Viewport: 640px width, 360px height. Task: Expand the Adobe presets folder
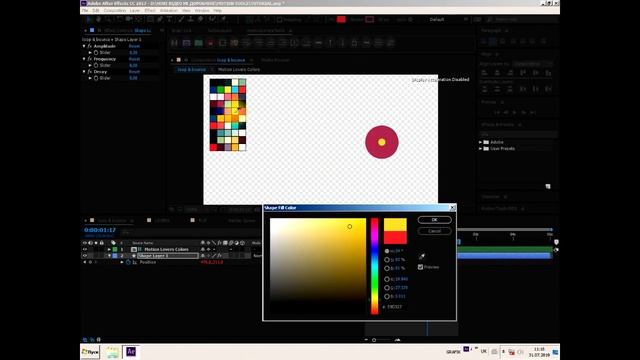[x=480, y=142]
